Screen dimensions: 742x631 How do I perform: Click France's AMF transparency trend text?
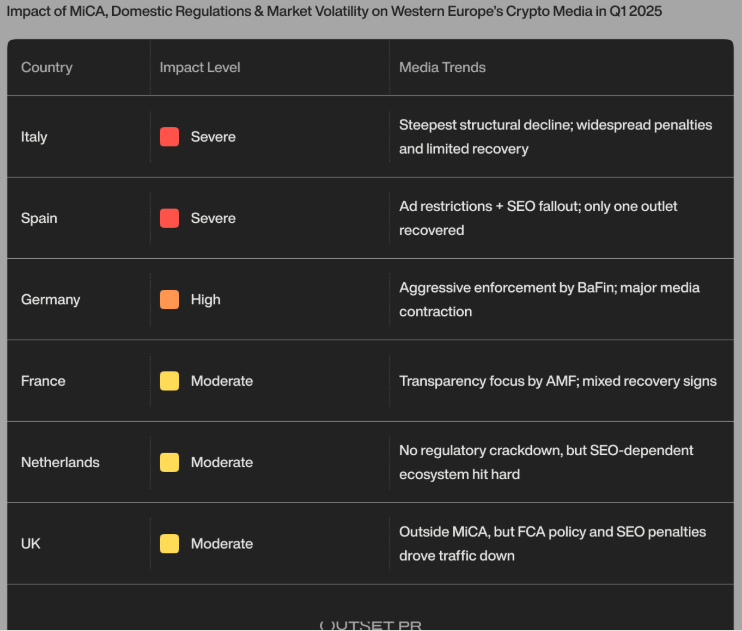pos(558,381)
